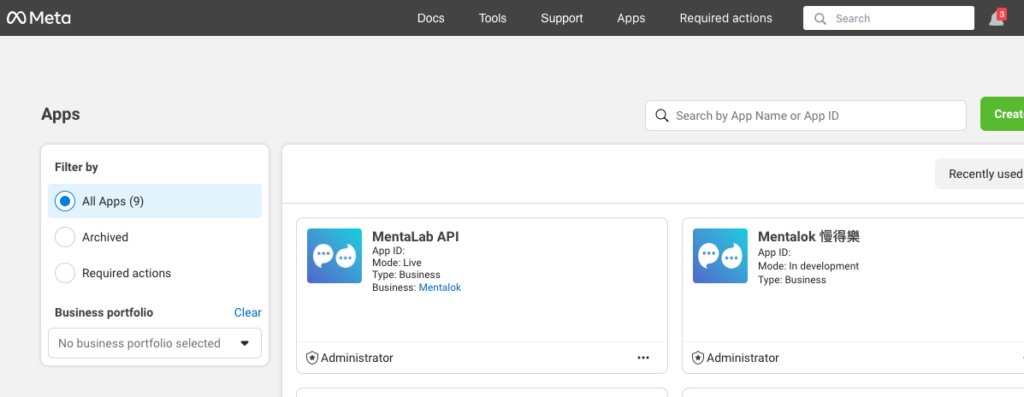Select the Required actions filter radio

(65, 273)
